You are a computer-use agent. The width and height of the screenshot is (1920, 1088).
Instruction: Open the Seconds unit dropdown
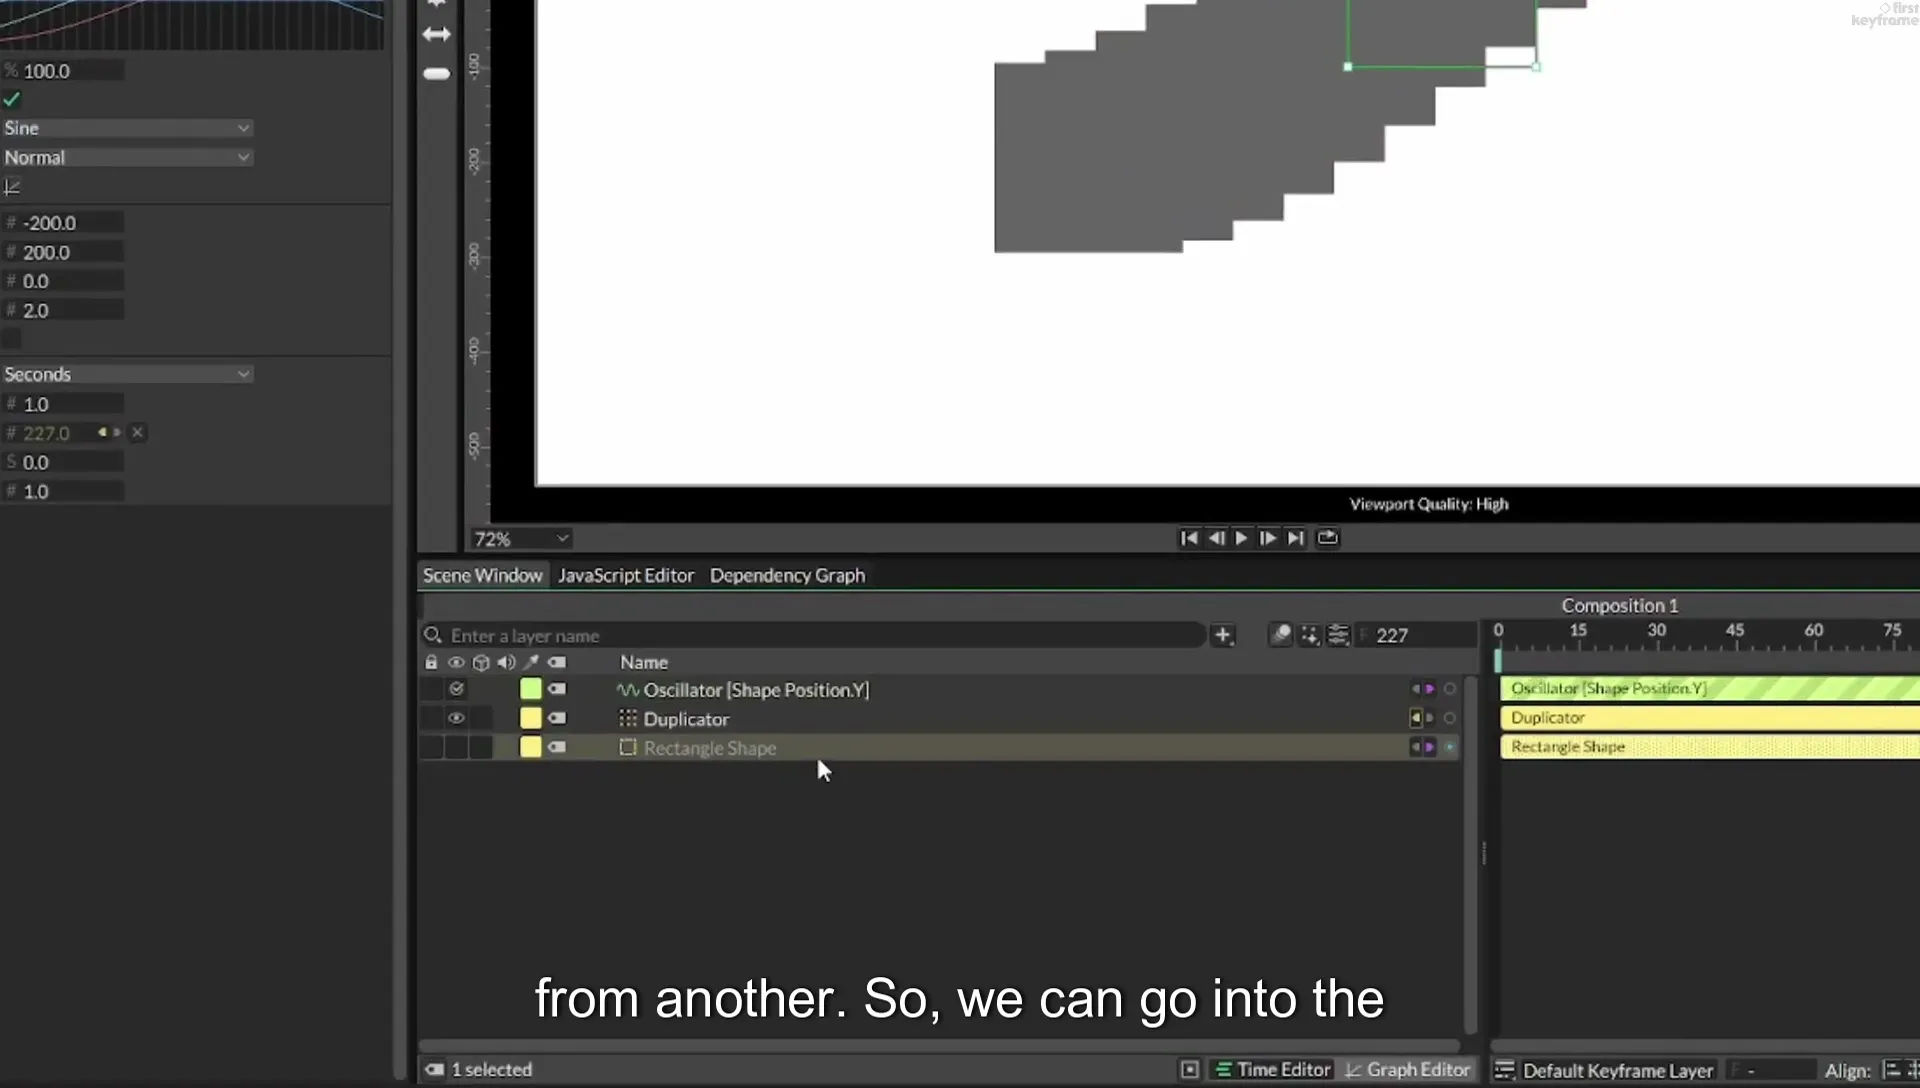click(127, 374)
